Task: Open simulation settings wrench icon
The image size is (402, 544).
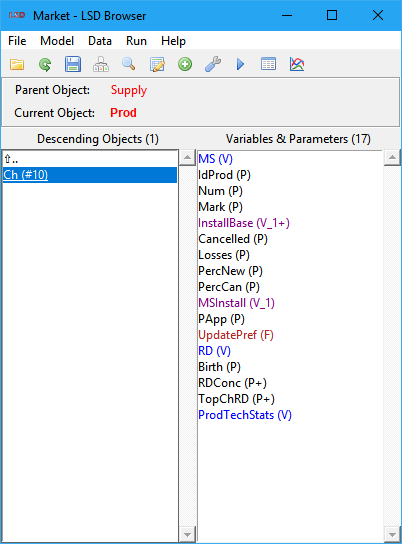Action: [x=213, y=65]
